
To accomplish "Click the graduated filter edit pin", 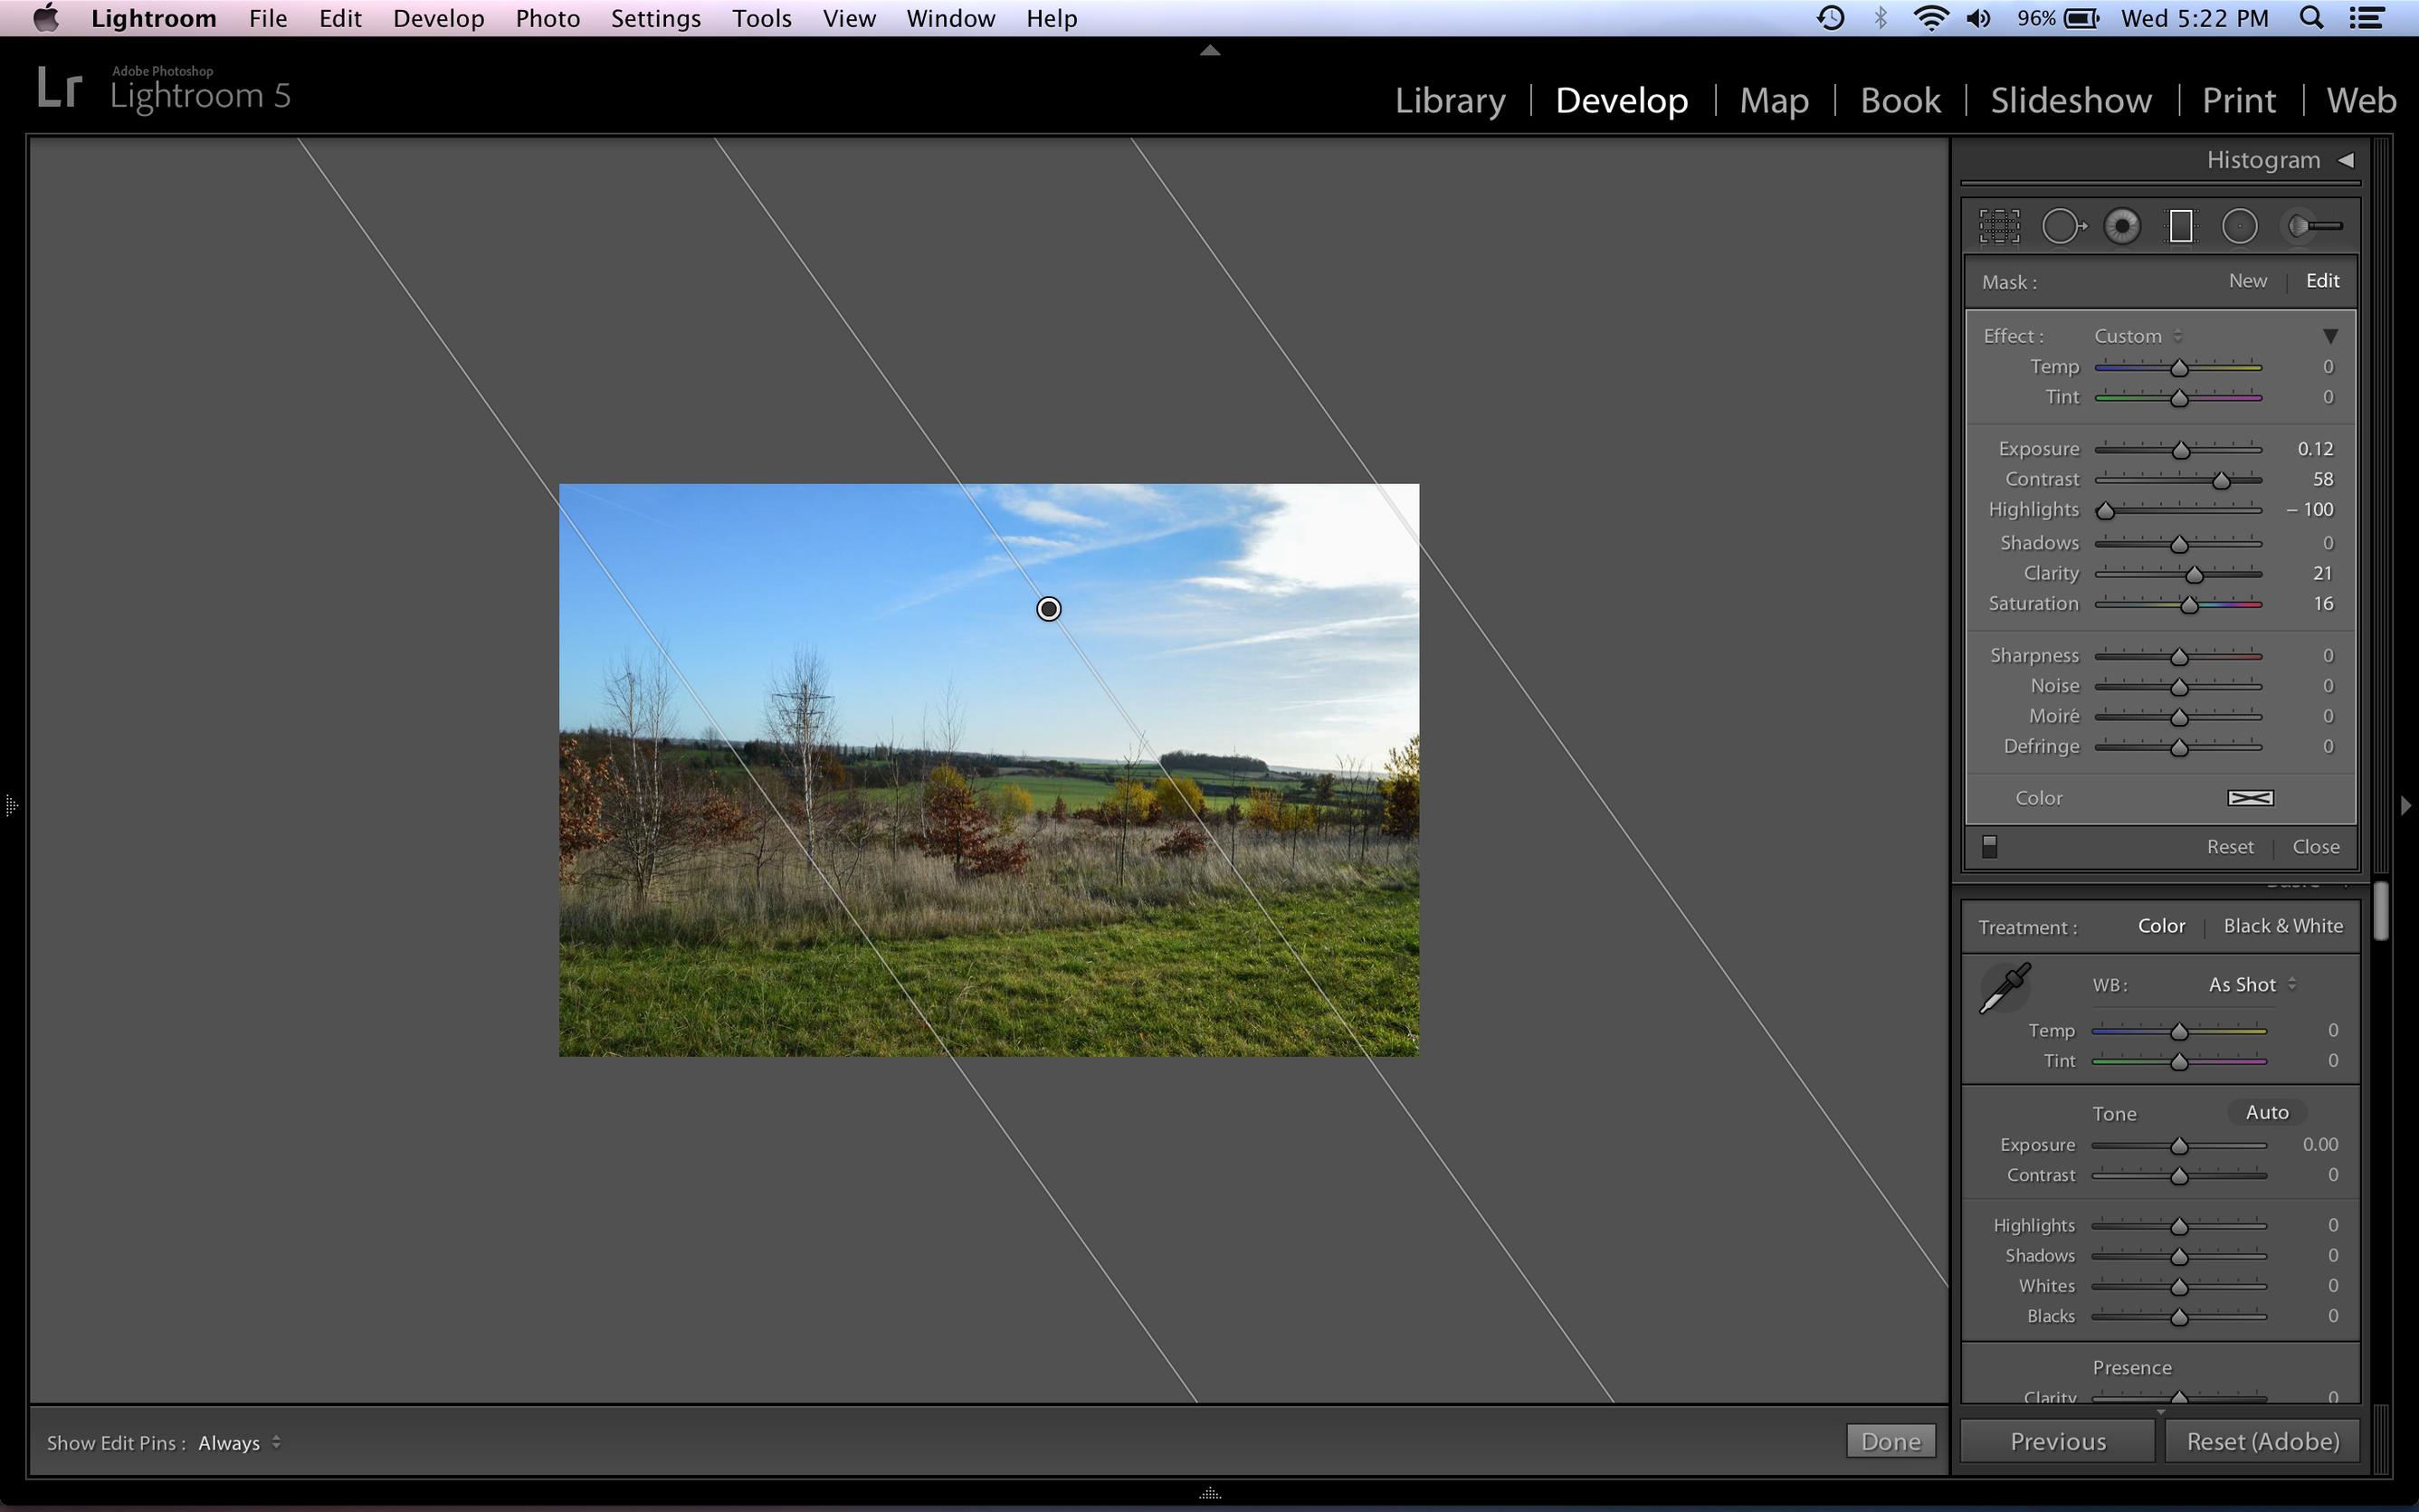I will click(x=1048, y=609).
